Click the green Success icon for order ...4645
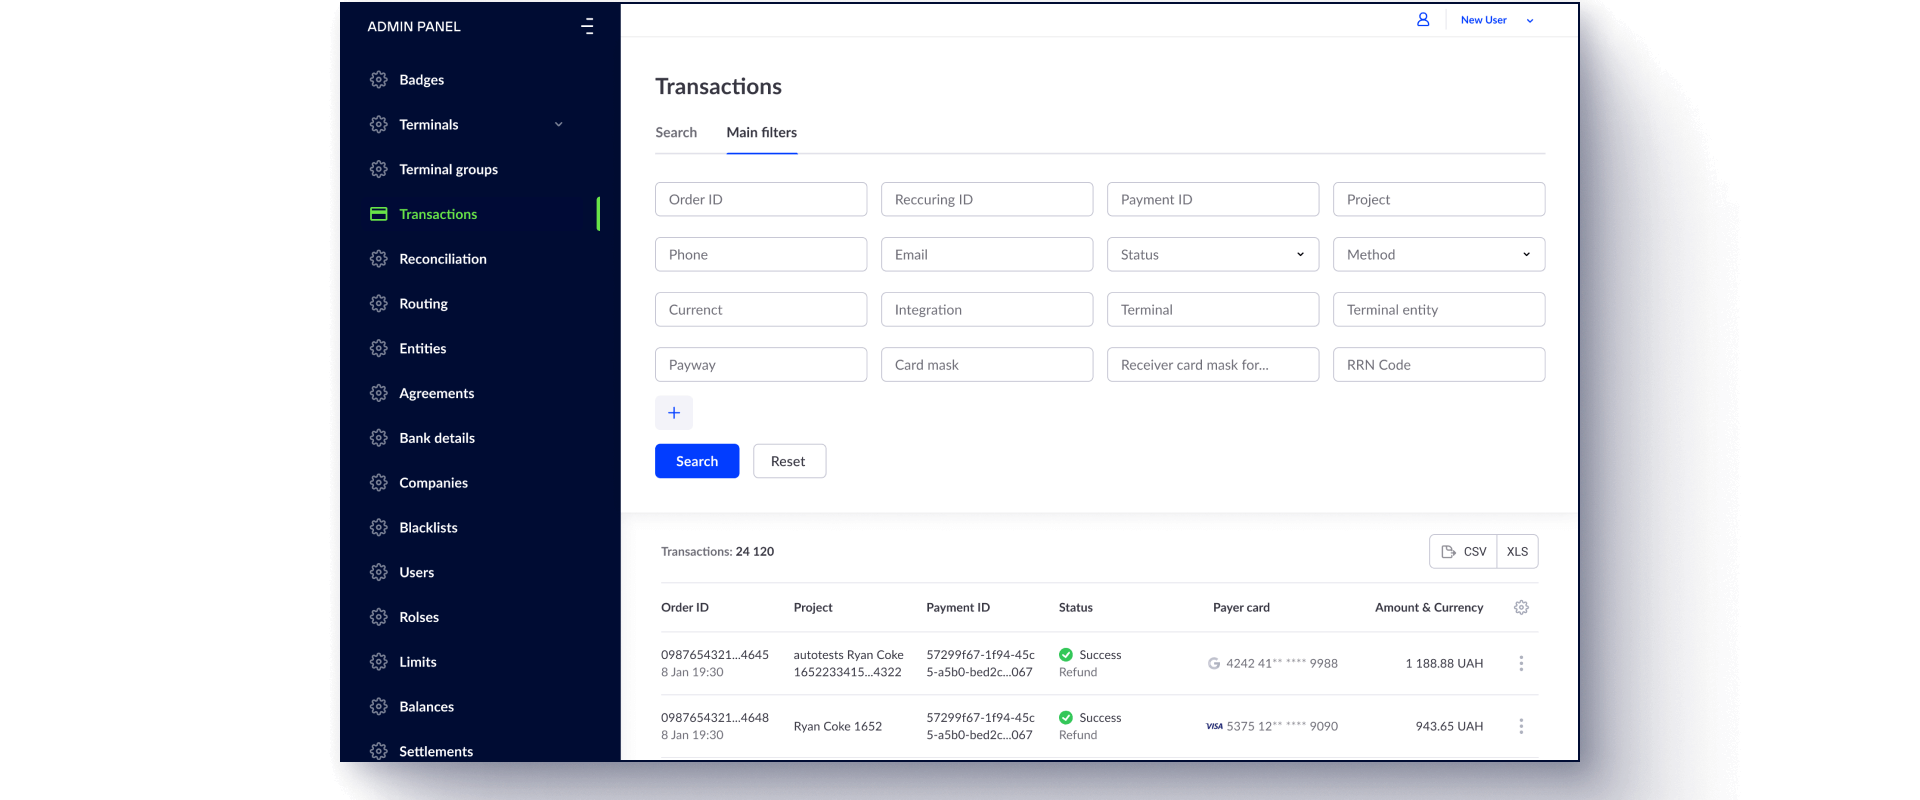 tap(1066, 655)
